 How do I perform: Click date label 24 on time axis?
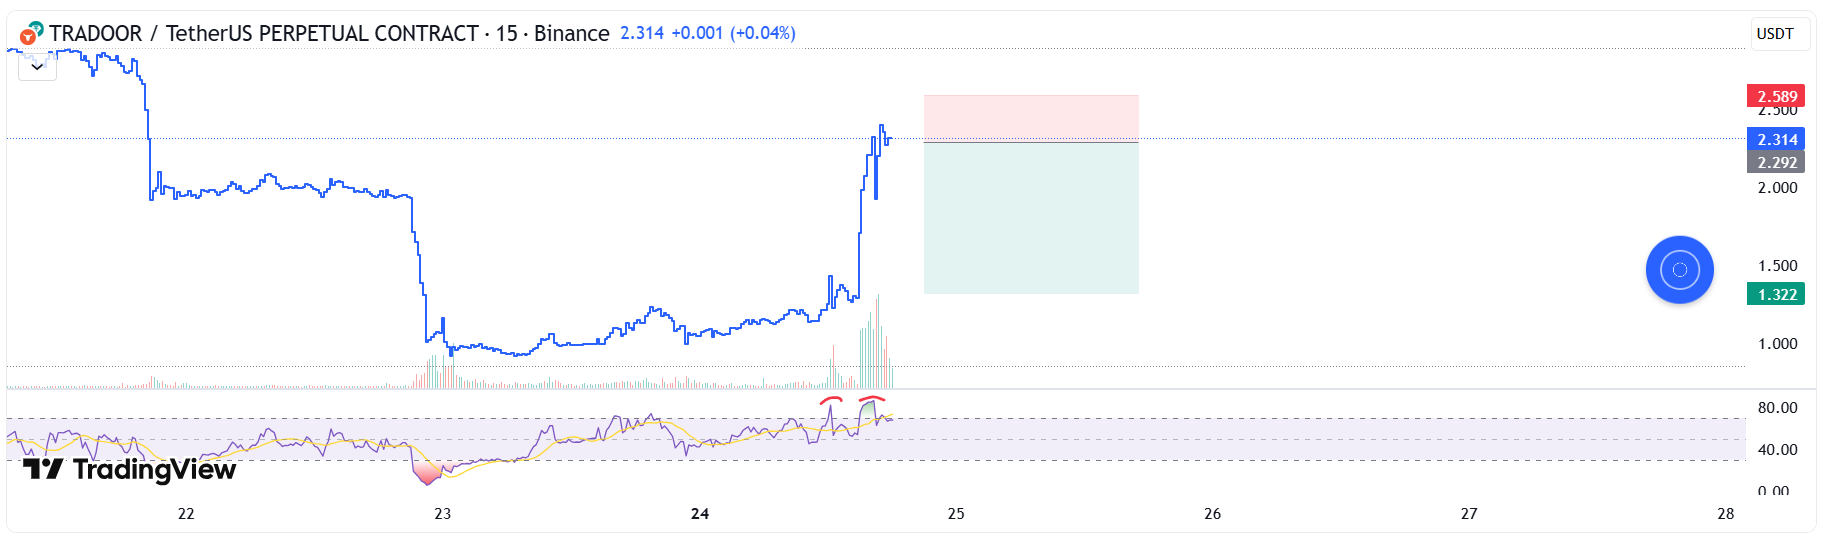pyautogui.click(x=700, y=514)
